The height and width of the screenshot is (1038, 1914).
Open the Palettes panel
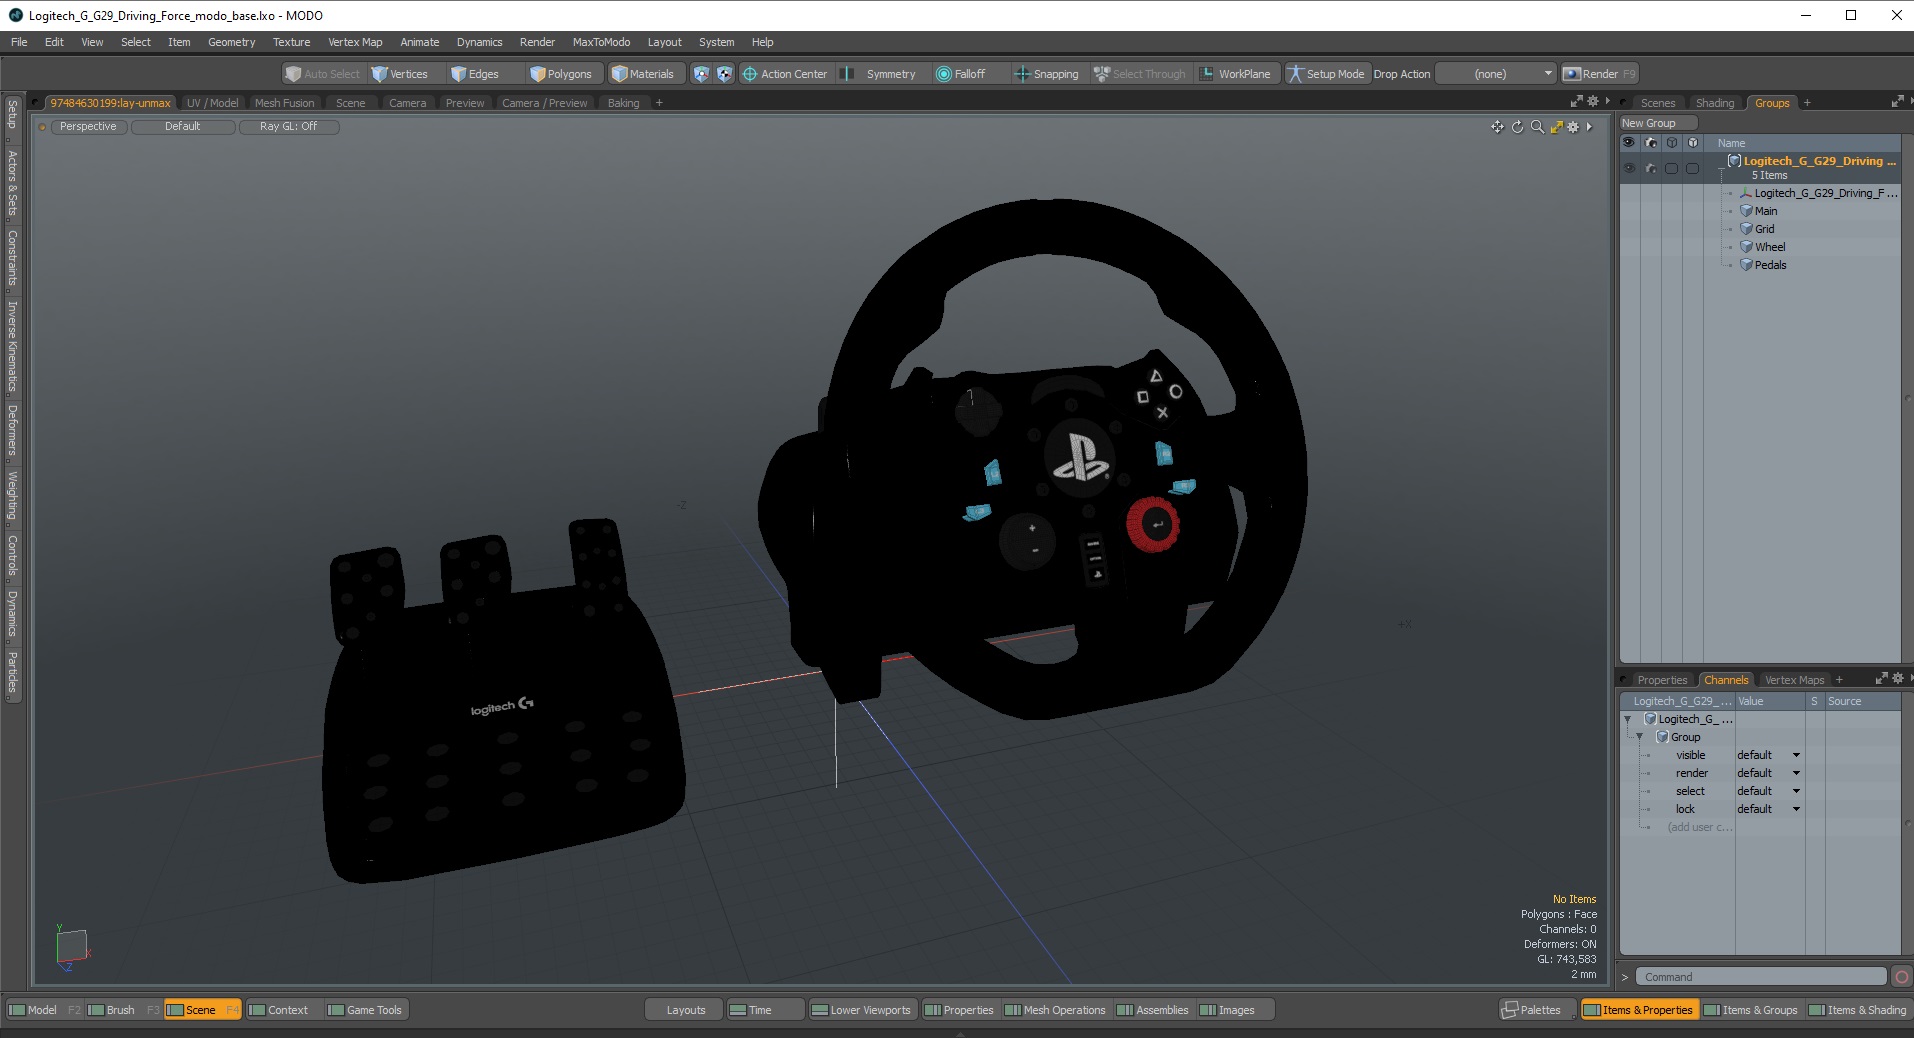[1531, 1010]
